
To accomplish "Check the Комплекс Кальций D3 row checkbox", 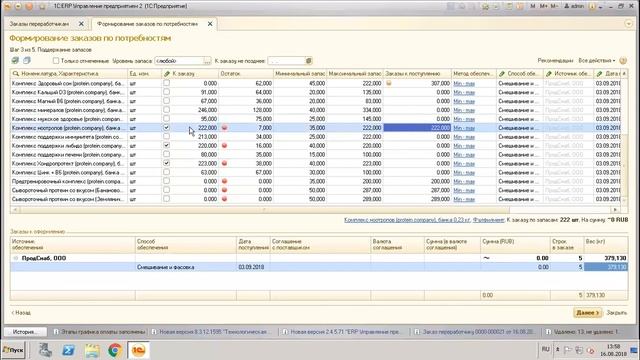I will [167, 92].
